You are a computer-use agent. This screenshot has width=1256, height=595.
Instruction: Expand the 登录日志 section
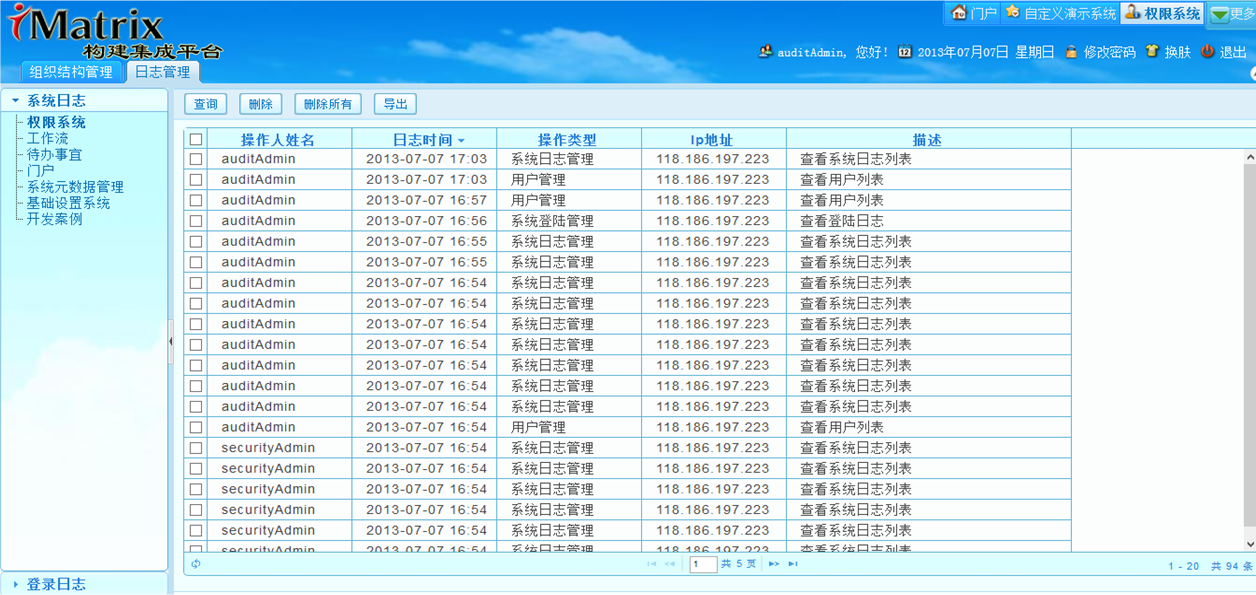(56, 584)
